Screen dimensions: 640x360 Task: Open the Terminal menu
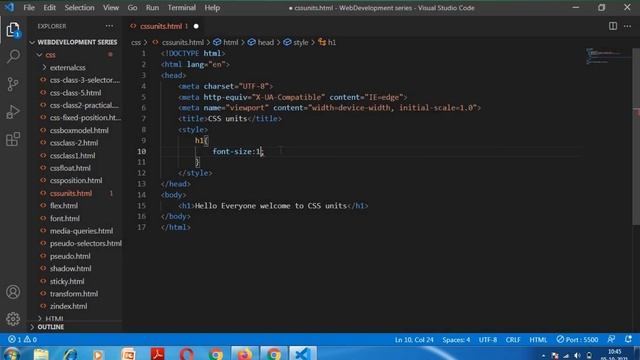click(x=182, y=8)
